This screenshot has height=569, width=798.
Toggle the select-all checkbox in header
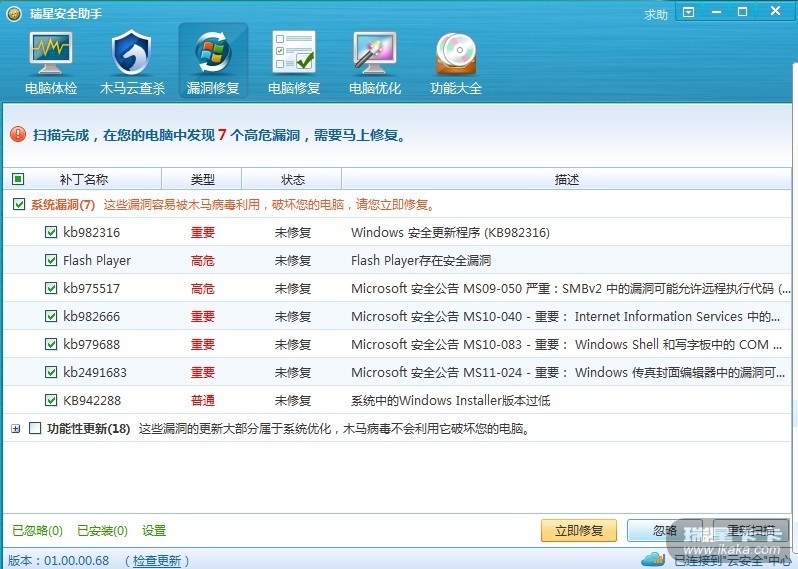pos(18,179)
